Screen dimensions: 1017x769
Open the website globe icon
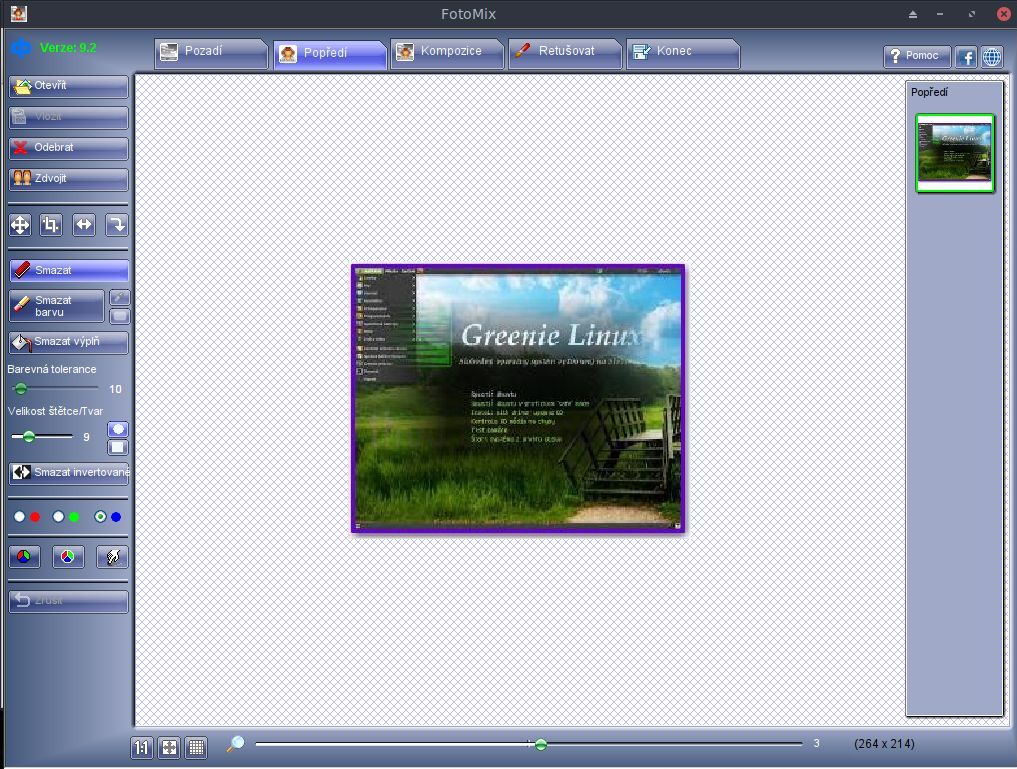pyautogui.click(x=992, y=57)
